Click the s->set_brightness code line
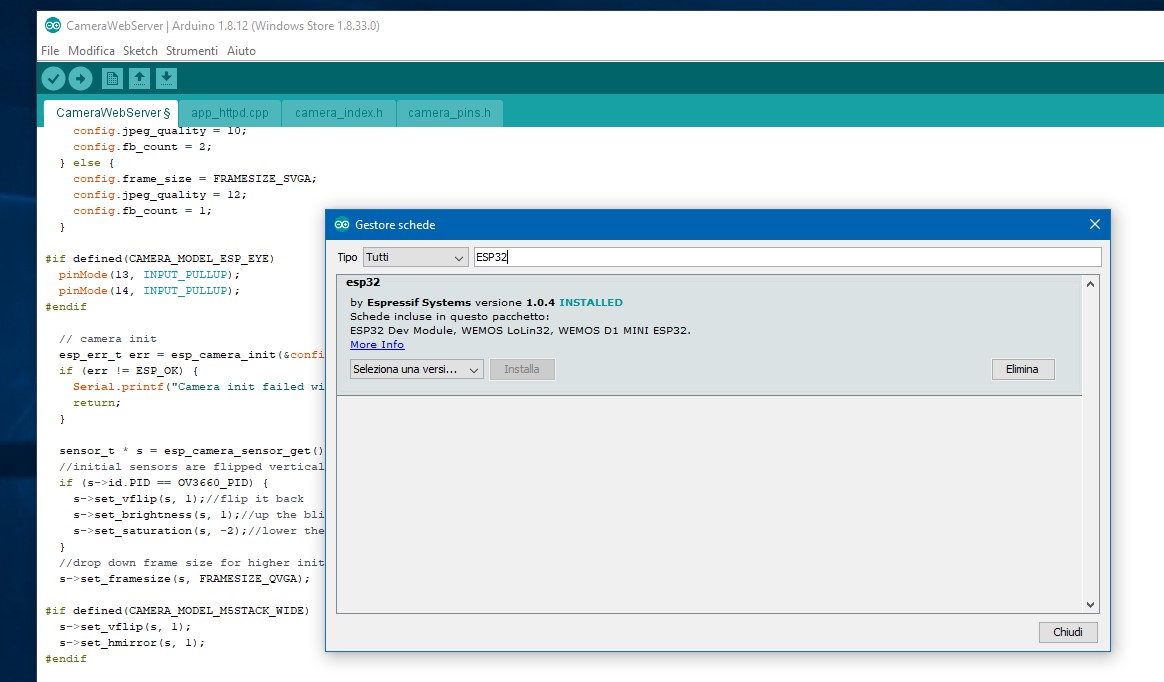 coord(198,515)
